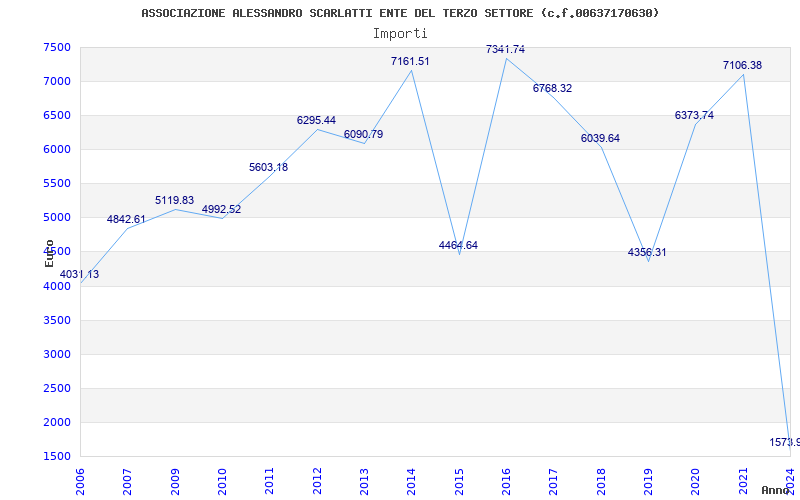This screenshot has width=800, height=500.
Task: Click the y-axis tick 7000
Action: [57, 82]
